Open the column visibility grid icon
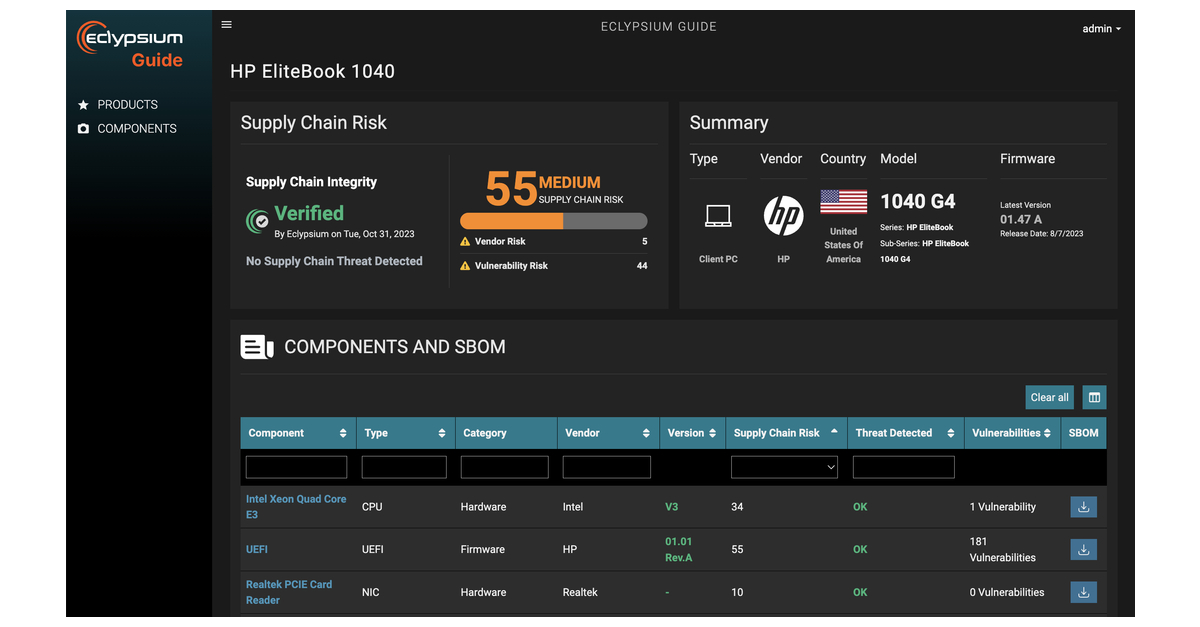The image size is (1200, 627). (1093, 397)
